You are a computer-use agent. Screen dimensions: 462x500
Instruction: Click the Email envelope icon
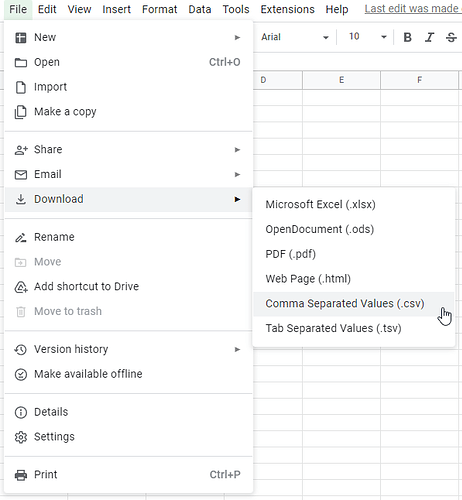click(21, 174)
